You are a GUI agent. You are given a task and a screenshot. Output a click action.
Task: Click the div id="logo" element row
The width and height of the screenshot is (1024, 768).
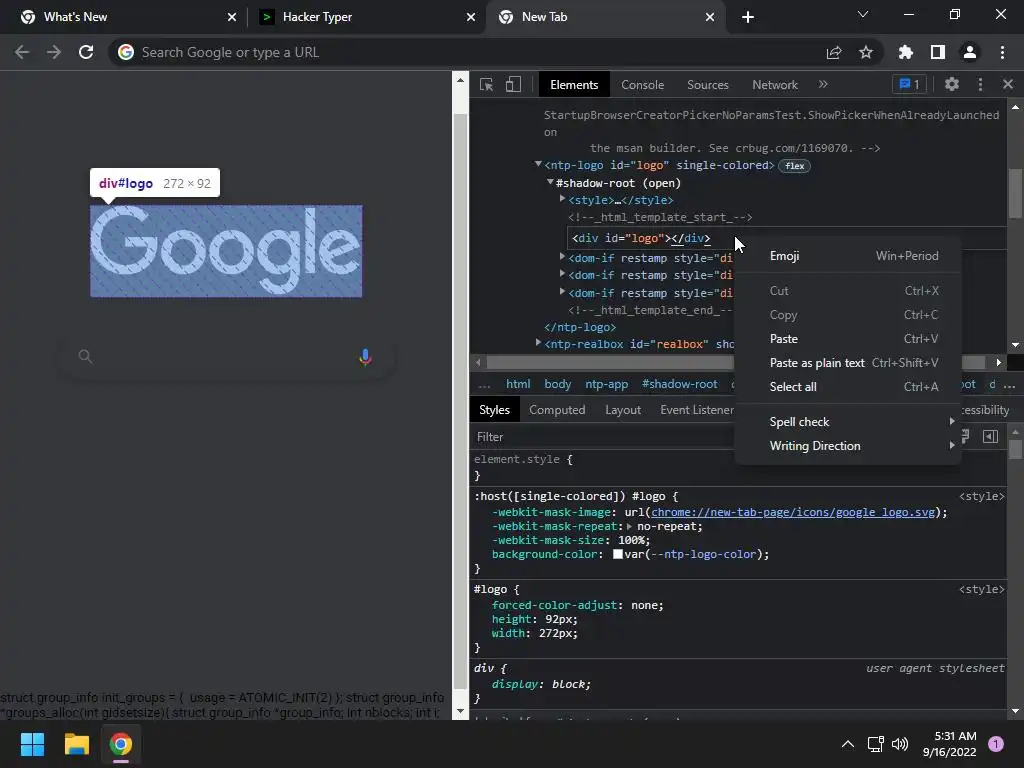[641, 238]
